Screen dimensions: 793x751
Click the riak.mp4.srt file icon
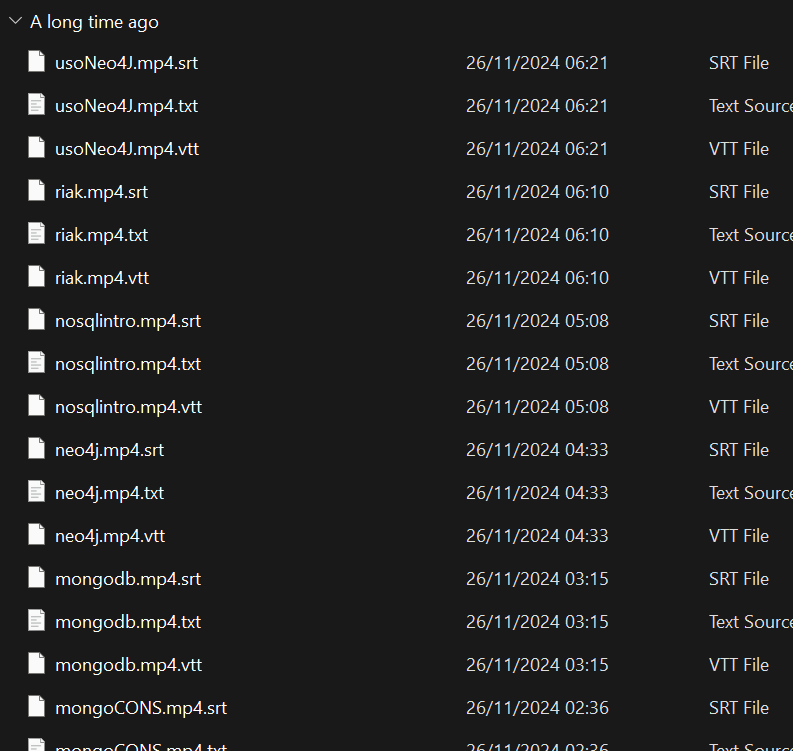37,191
